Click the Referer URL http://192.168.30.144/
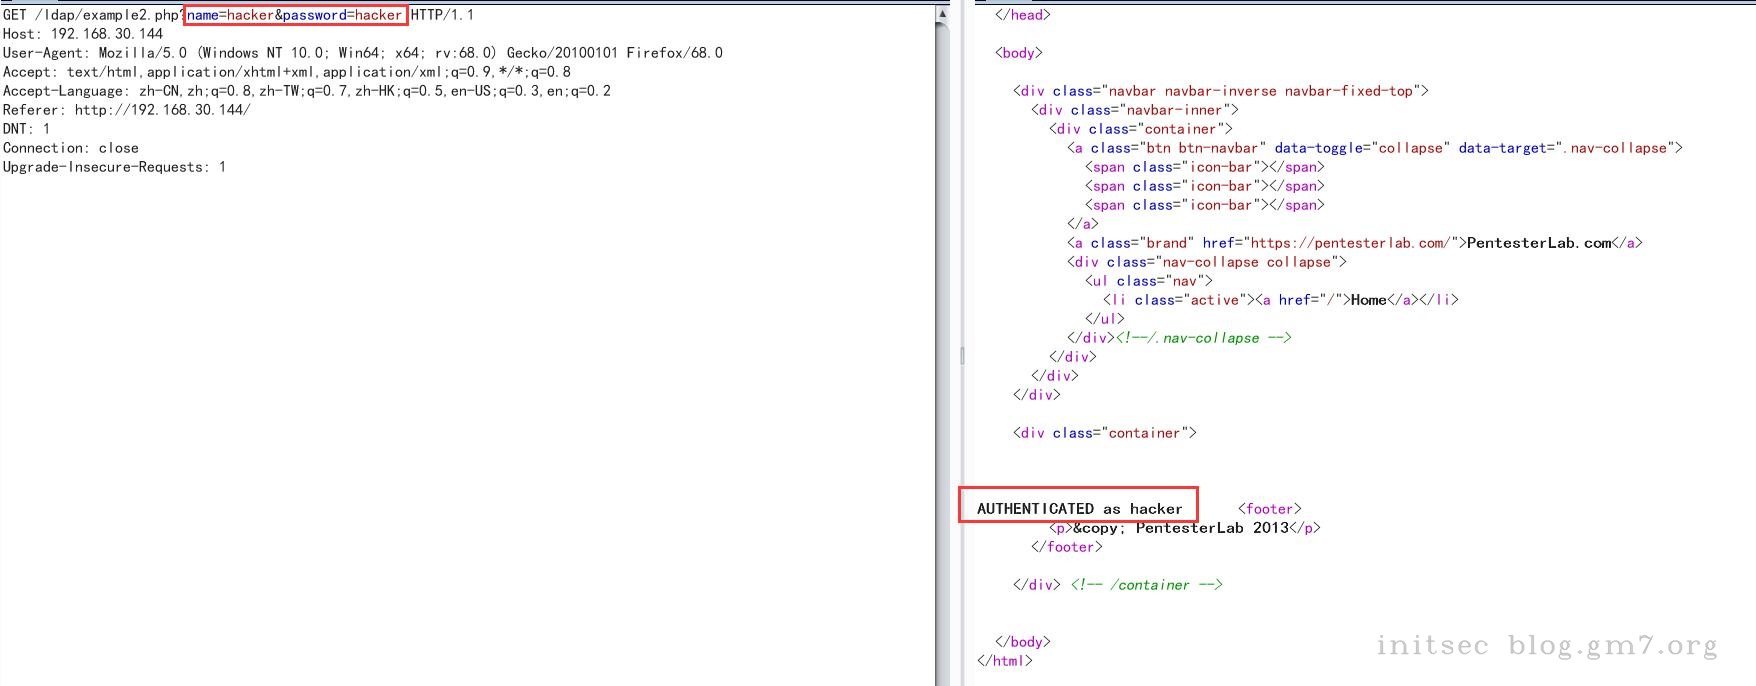This screenshot has width=1756, height=686. click(x=163, y=110)
